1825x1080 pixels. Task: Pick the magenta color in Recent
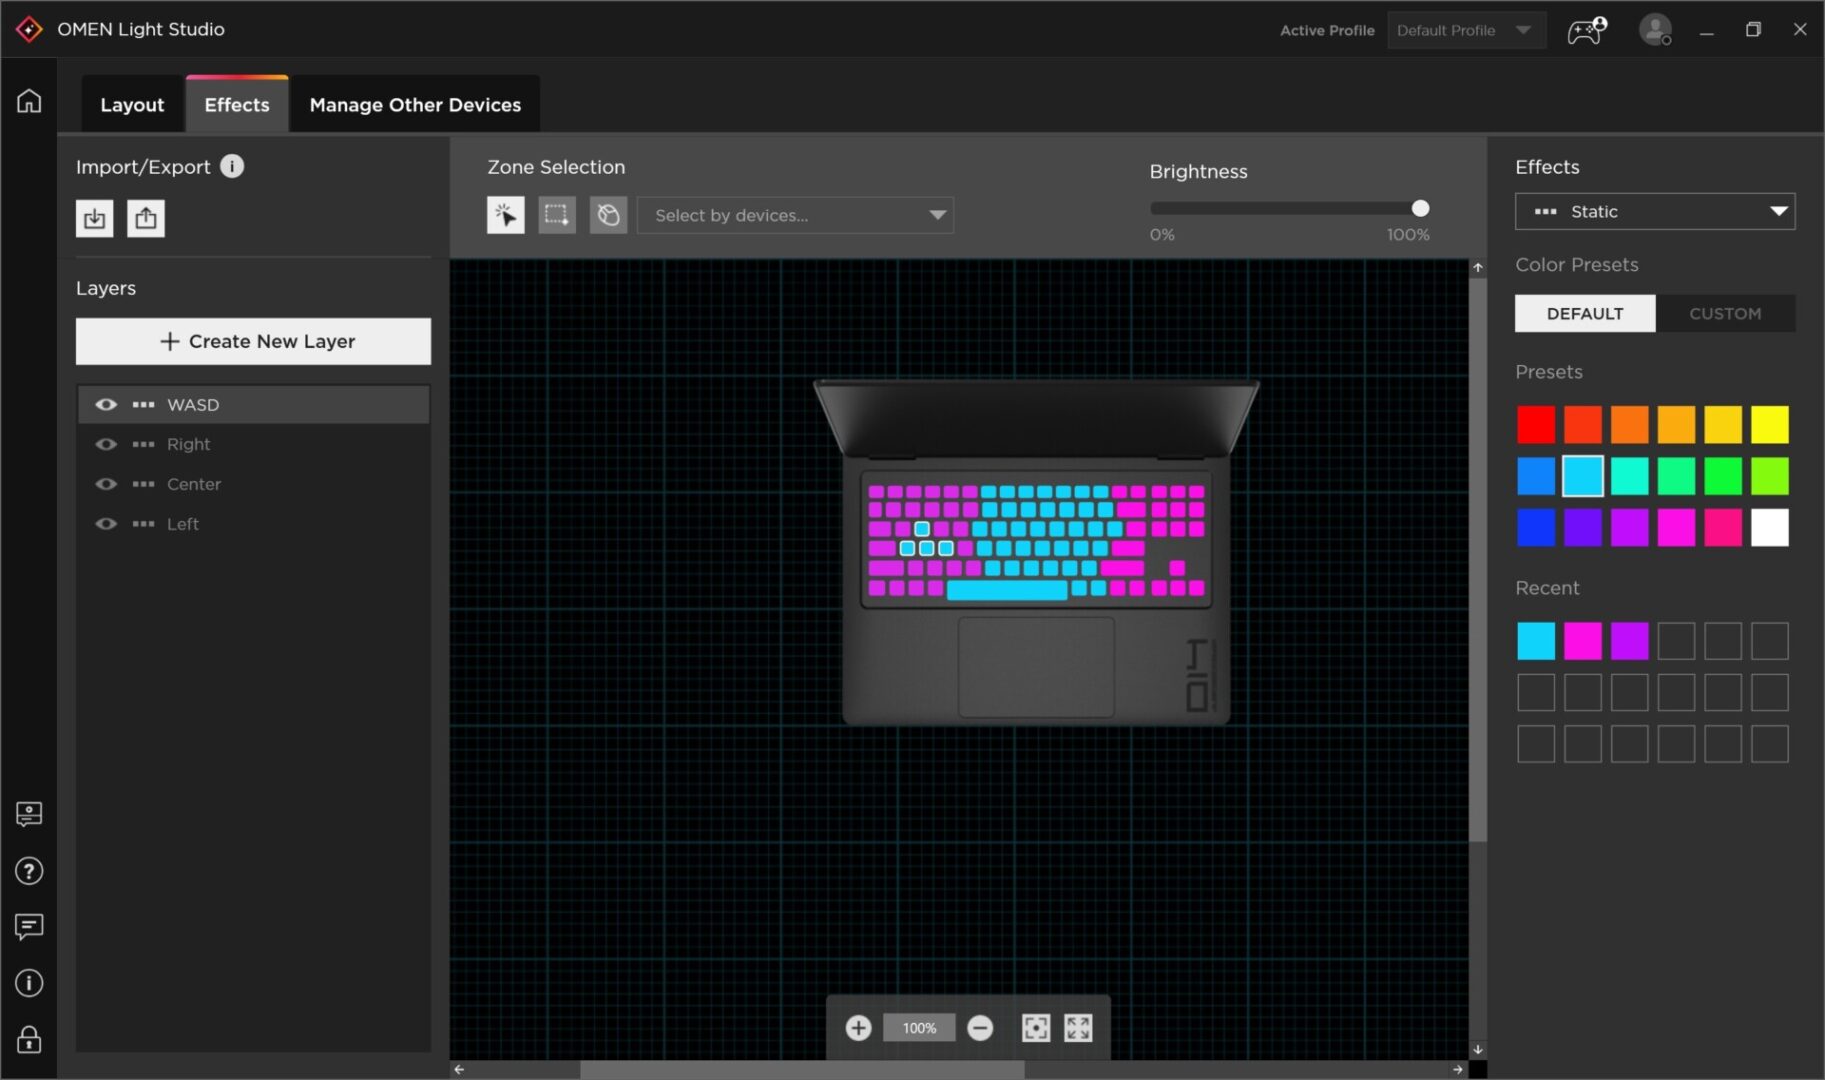pyautogui.click(x=1583, y=641)
